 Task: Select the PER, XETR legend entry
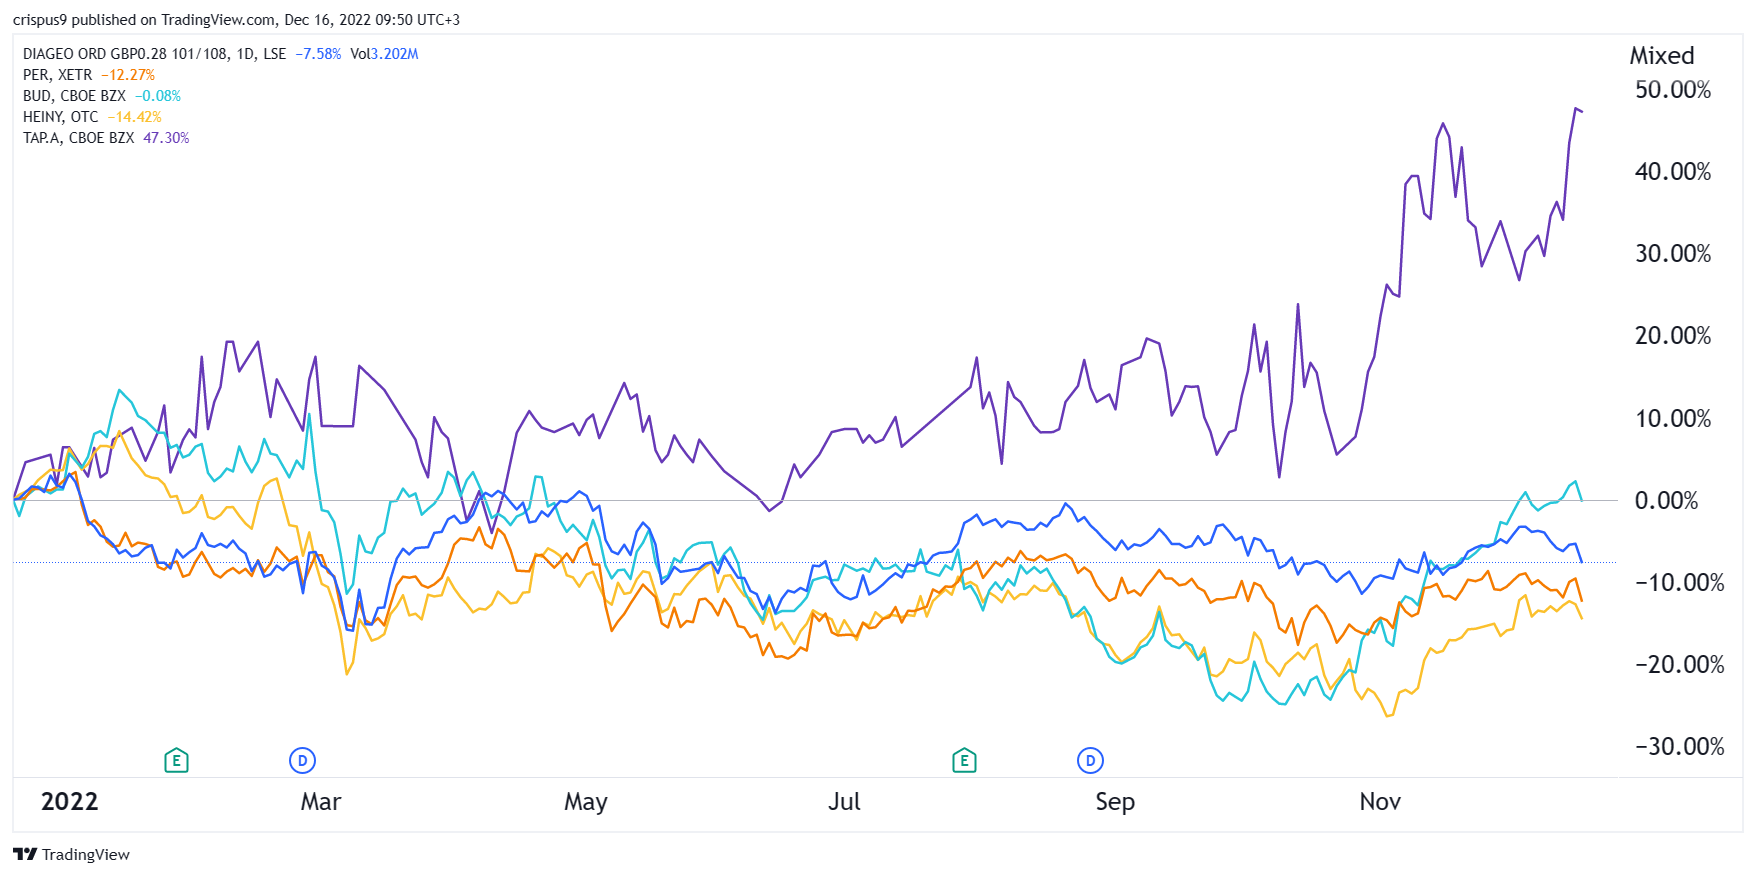coord(57,75)
